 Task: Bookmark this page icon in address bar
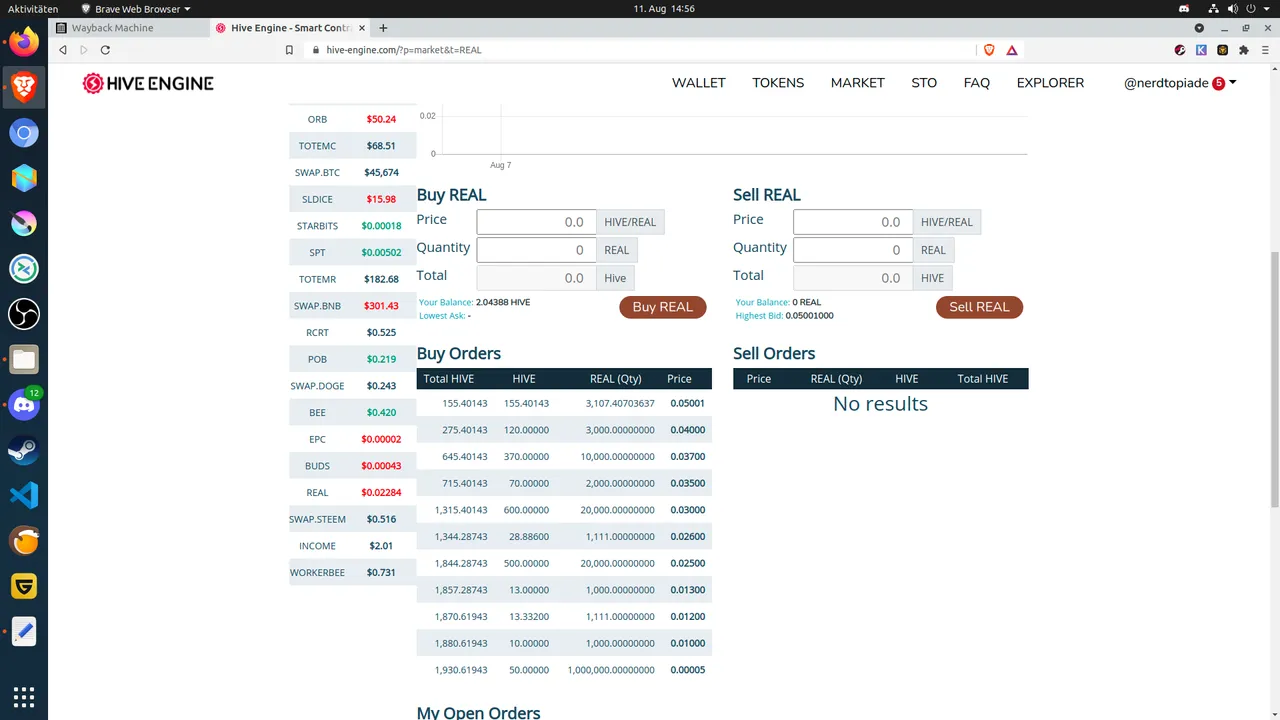coord(290,49)
